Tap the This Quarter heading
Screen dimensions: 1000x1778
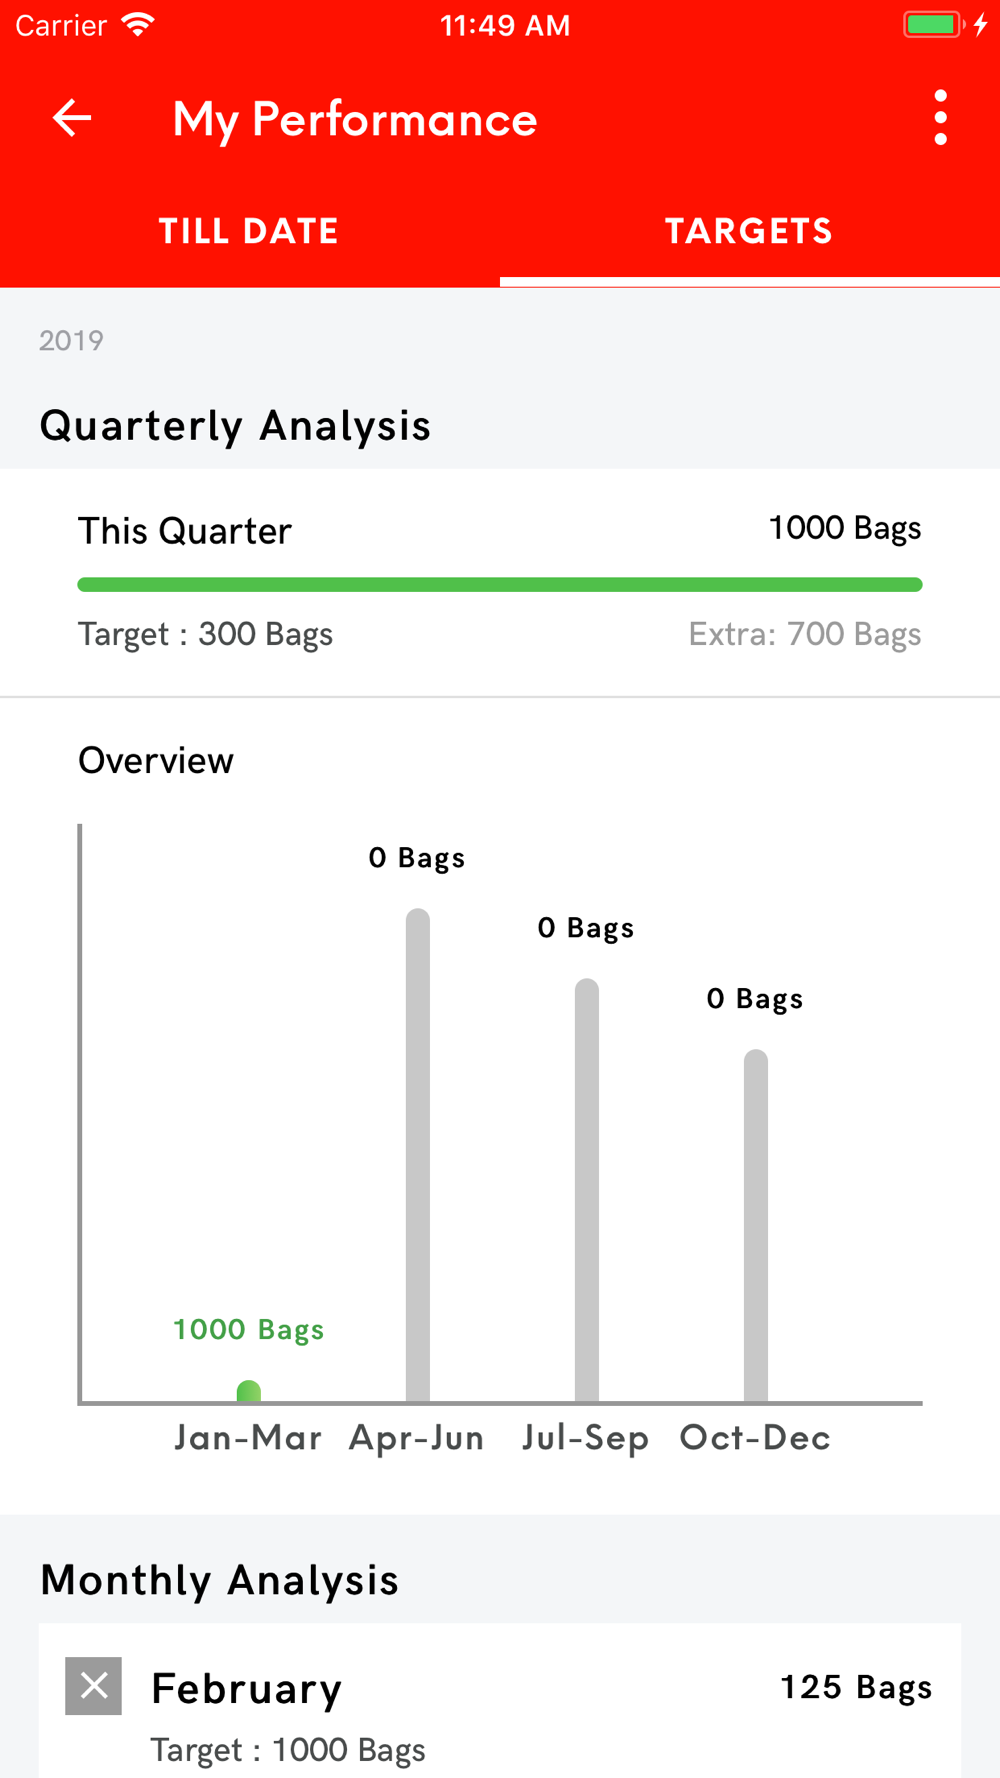point(185,531)
